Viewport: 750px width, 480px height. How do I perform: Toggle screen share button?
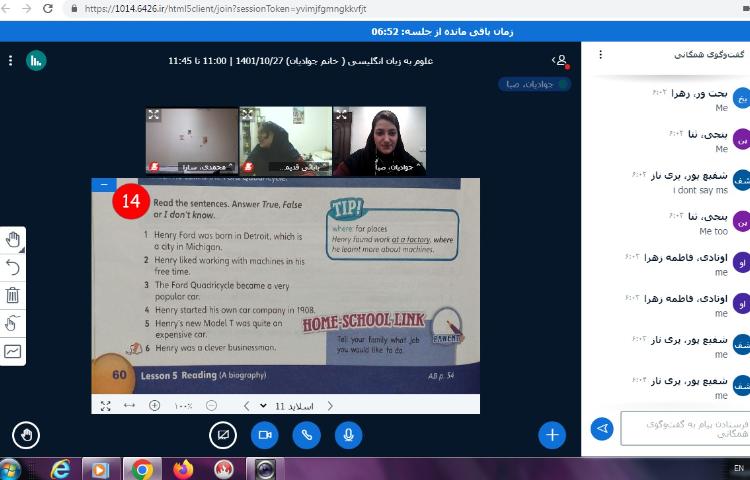223,435
